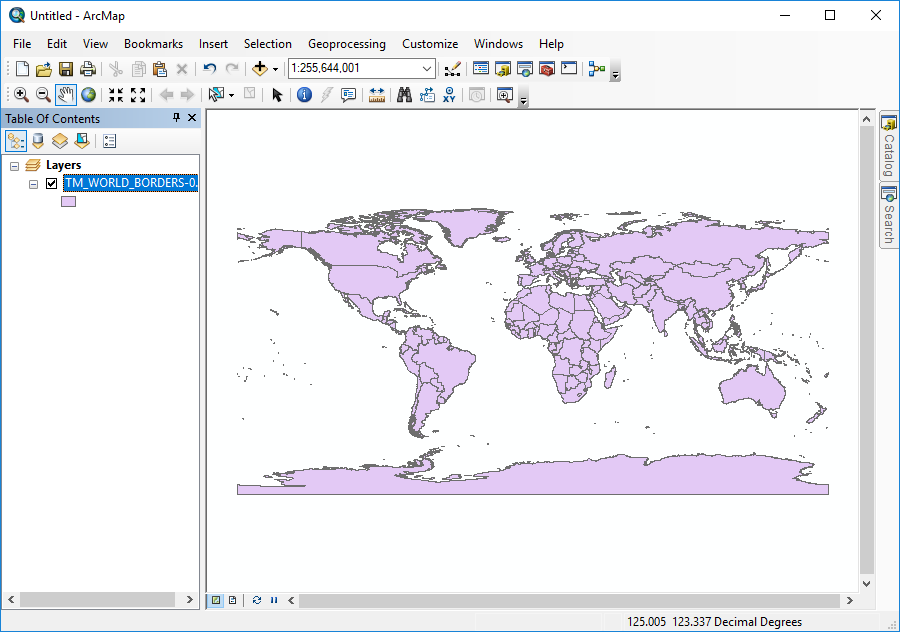Select the Pan tool
This screenshot has width=900, height=632.
pos(66,94)
